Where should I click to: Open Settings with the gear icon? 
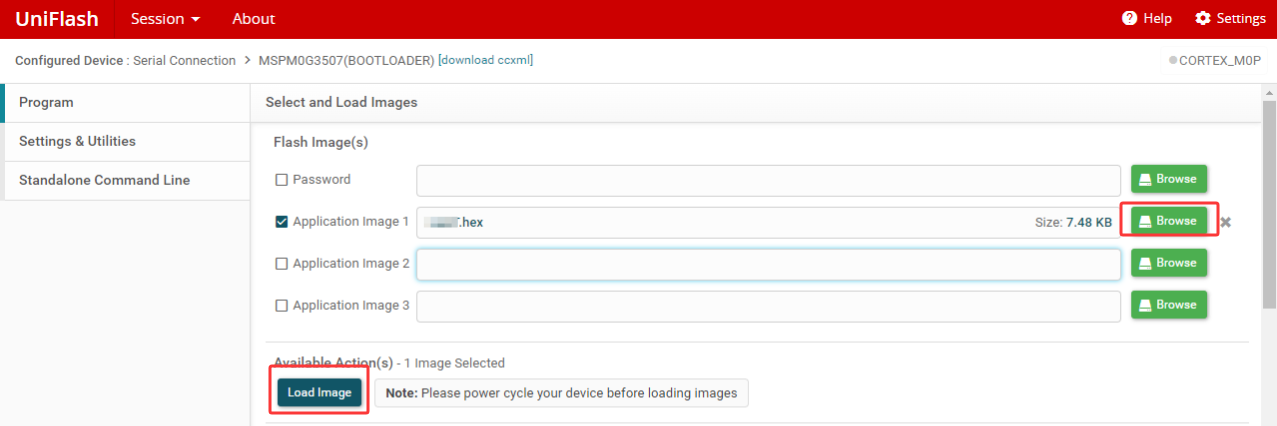point(1230,19)
